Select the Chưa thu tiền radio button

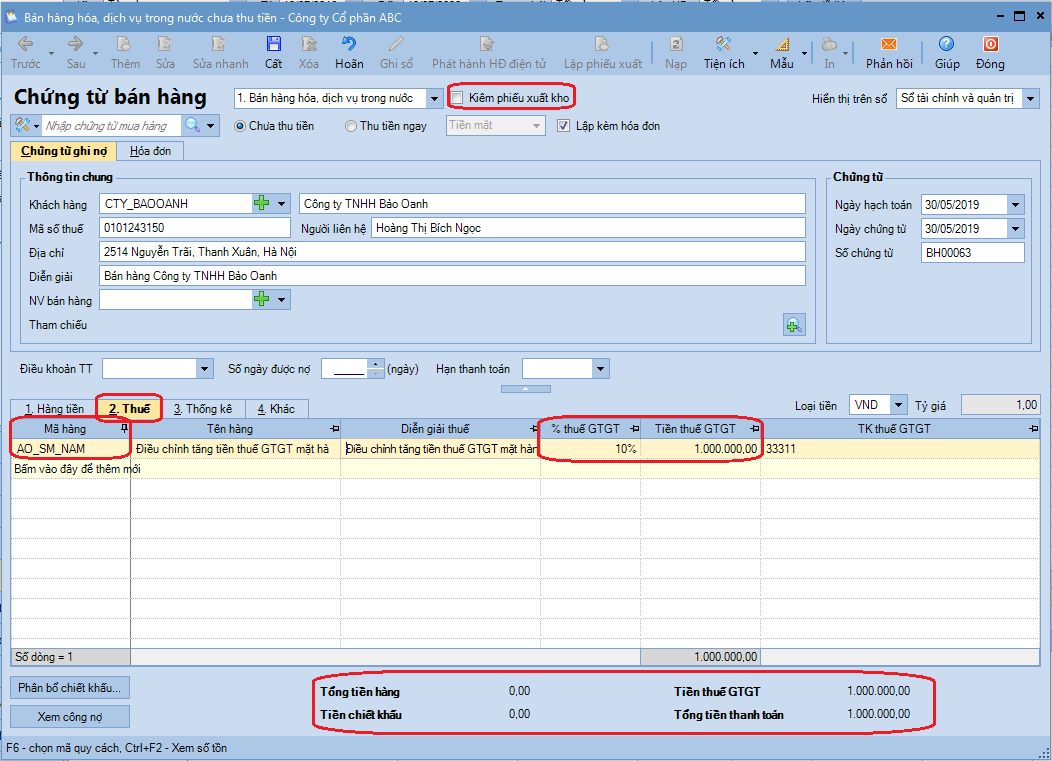pos(240,126)
